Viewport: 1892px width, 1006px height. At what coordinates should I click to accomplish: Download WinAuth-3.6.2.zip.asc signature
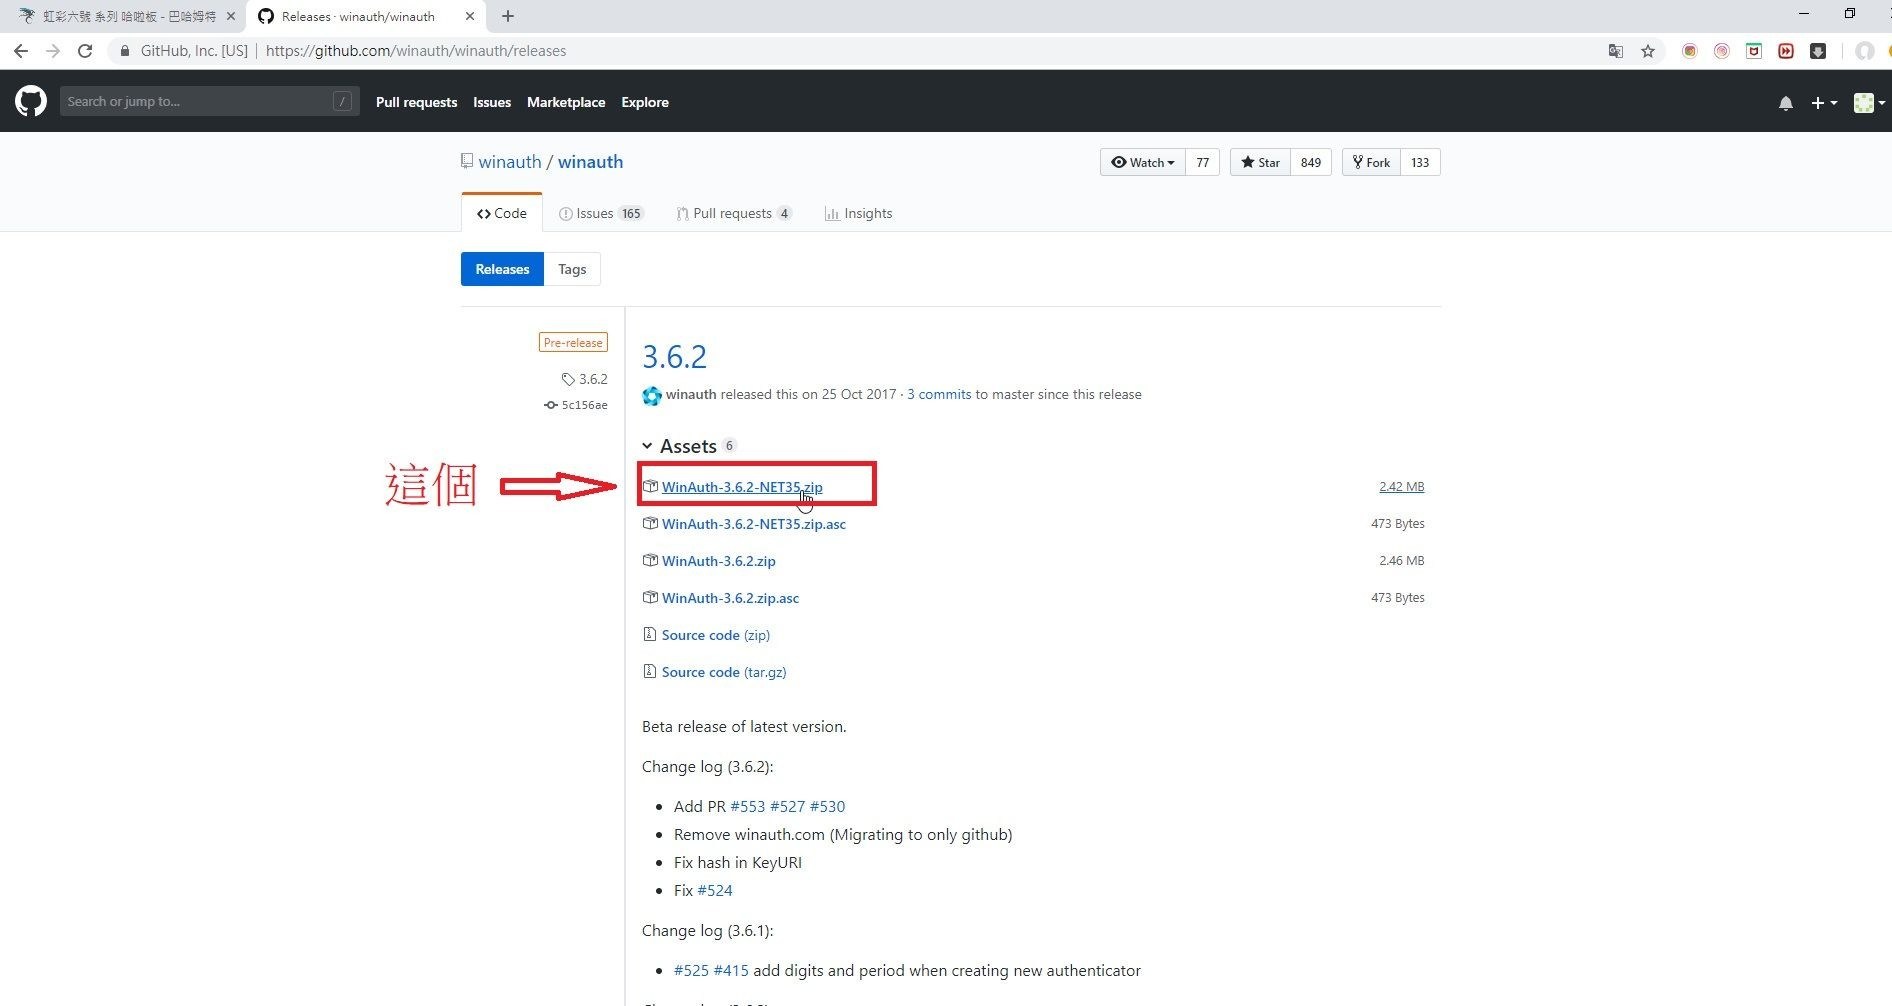730,598
